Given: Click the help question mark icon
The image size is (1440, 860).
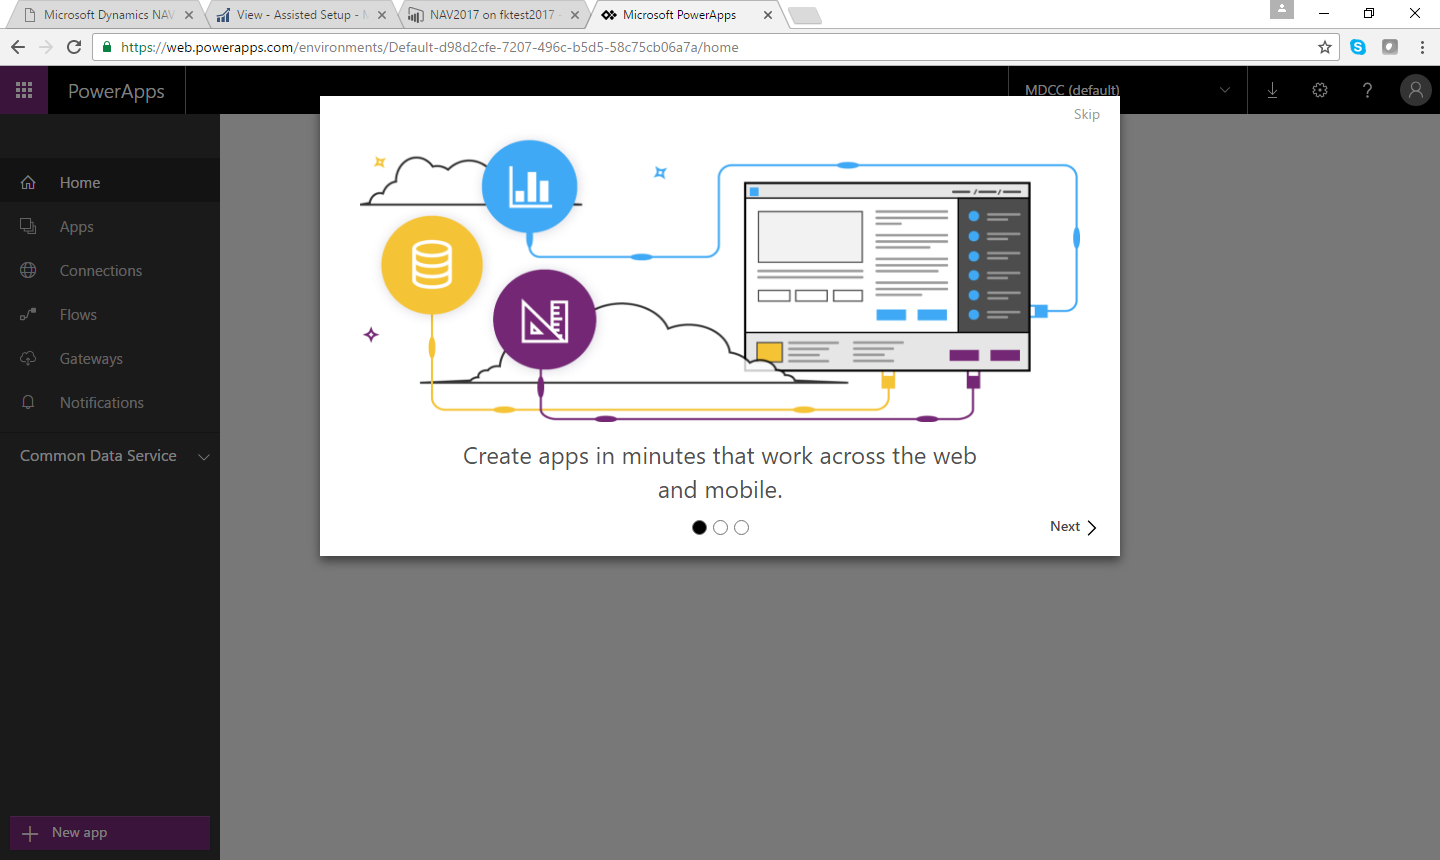Looking at the screenshot, I should click(x=1367, y=90).
